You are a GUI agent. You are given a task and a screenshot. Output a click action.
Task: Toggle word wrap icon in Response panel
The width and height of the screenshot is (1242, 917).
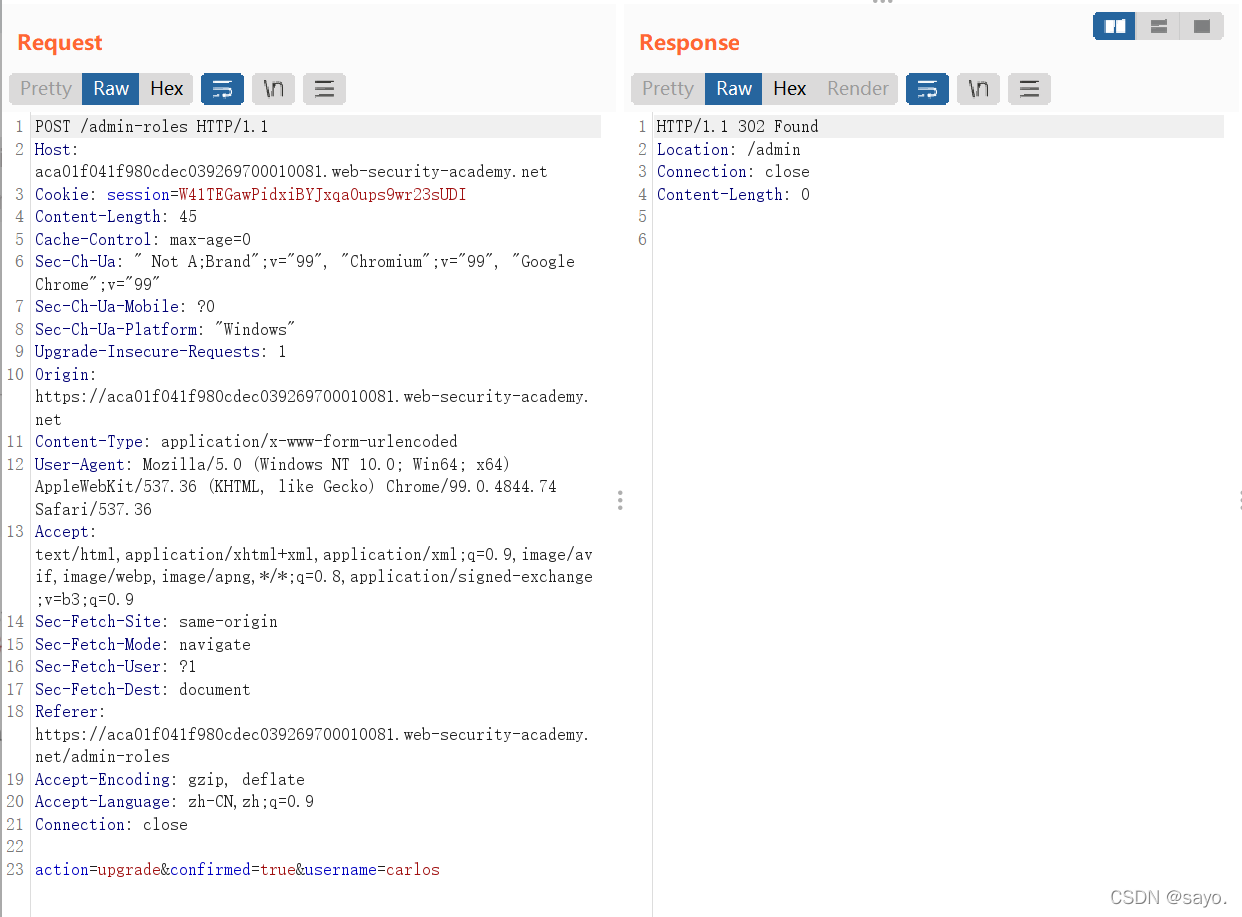point(928,89)
